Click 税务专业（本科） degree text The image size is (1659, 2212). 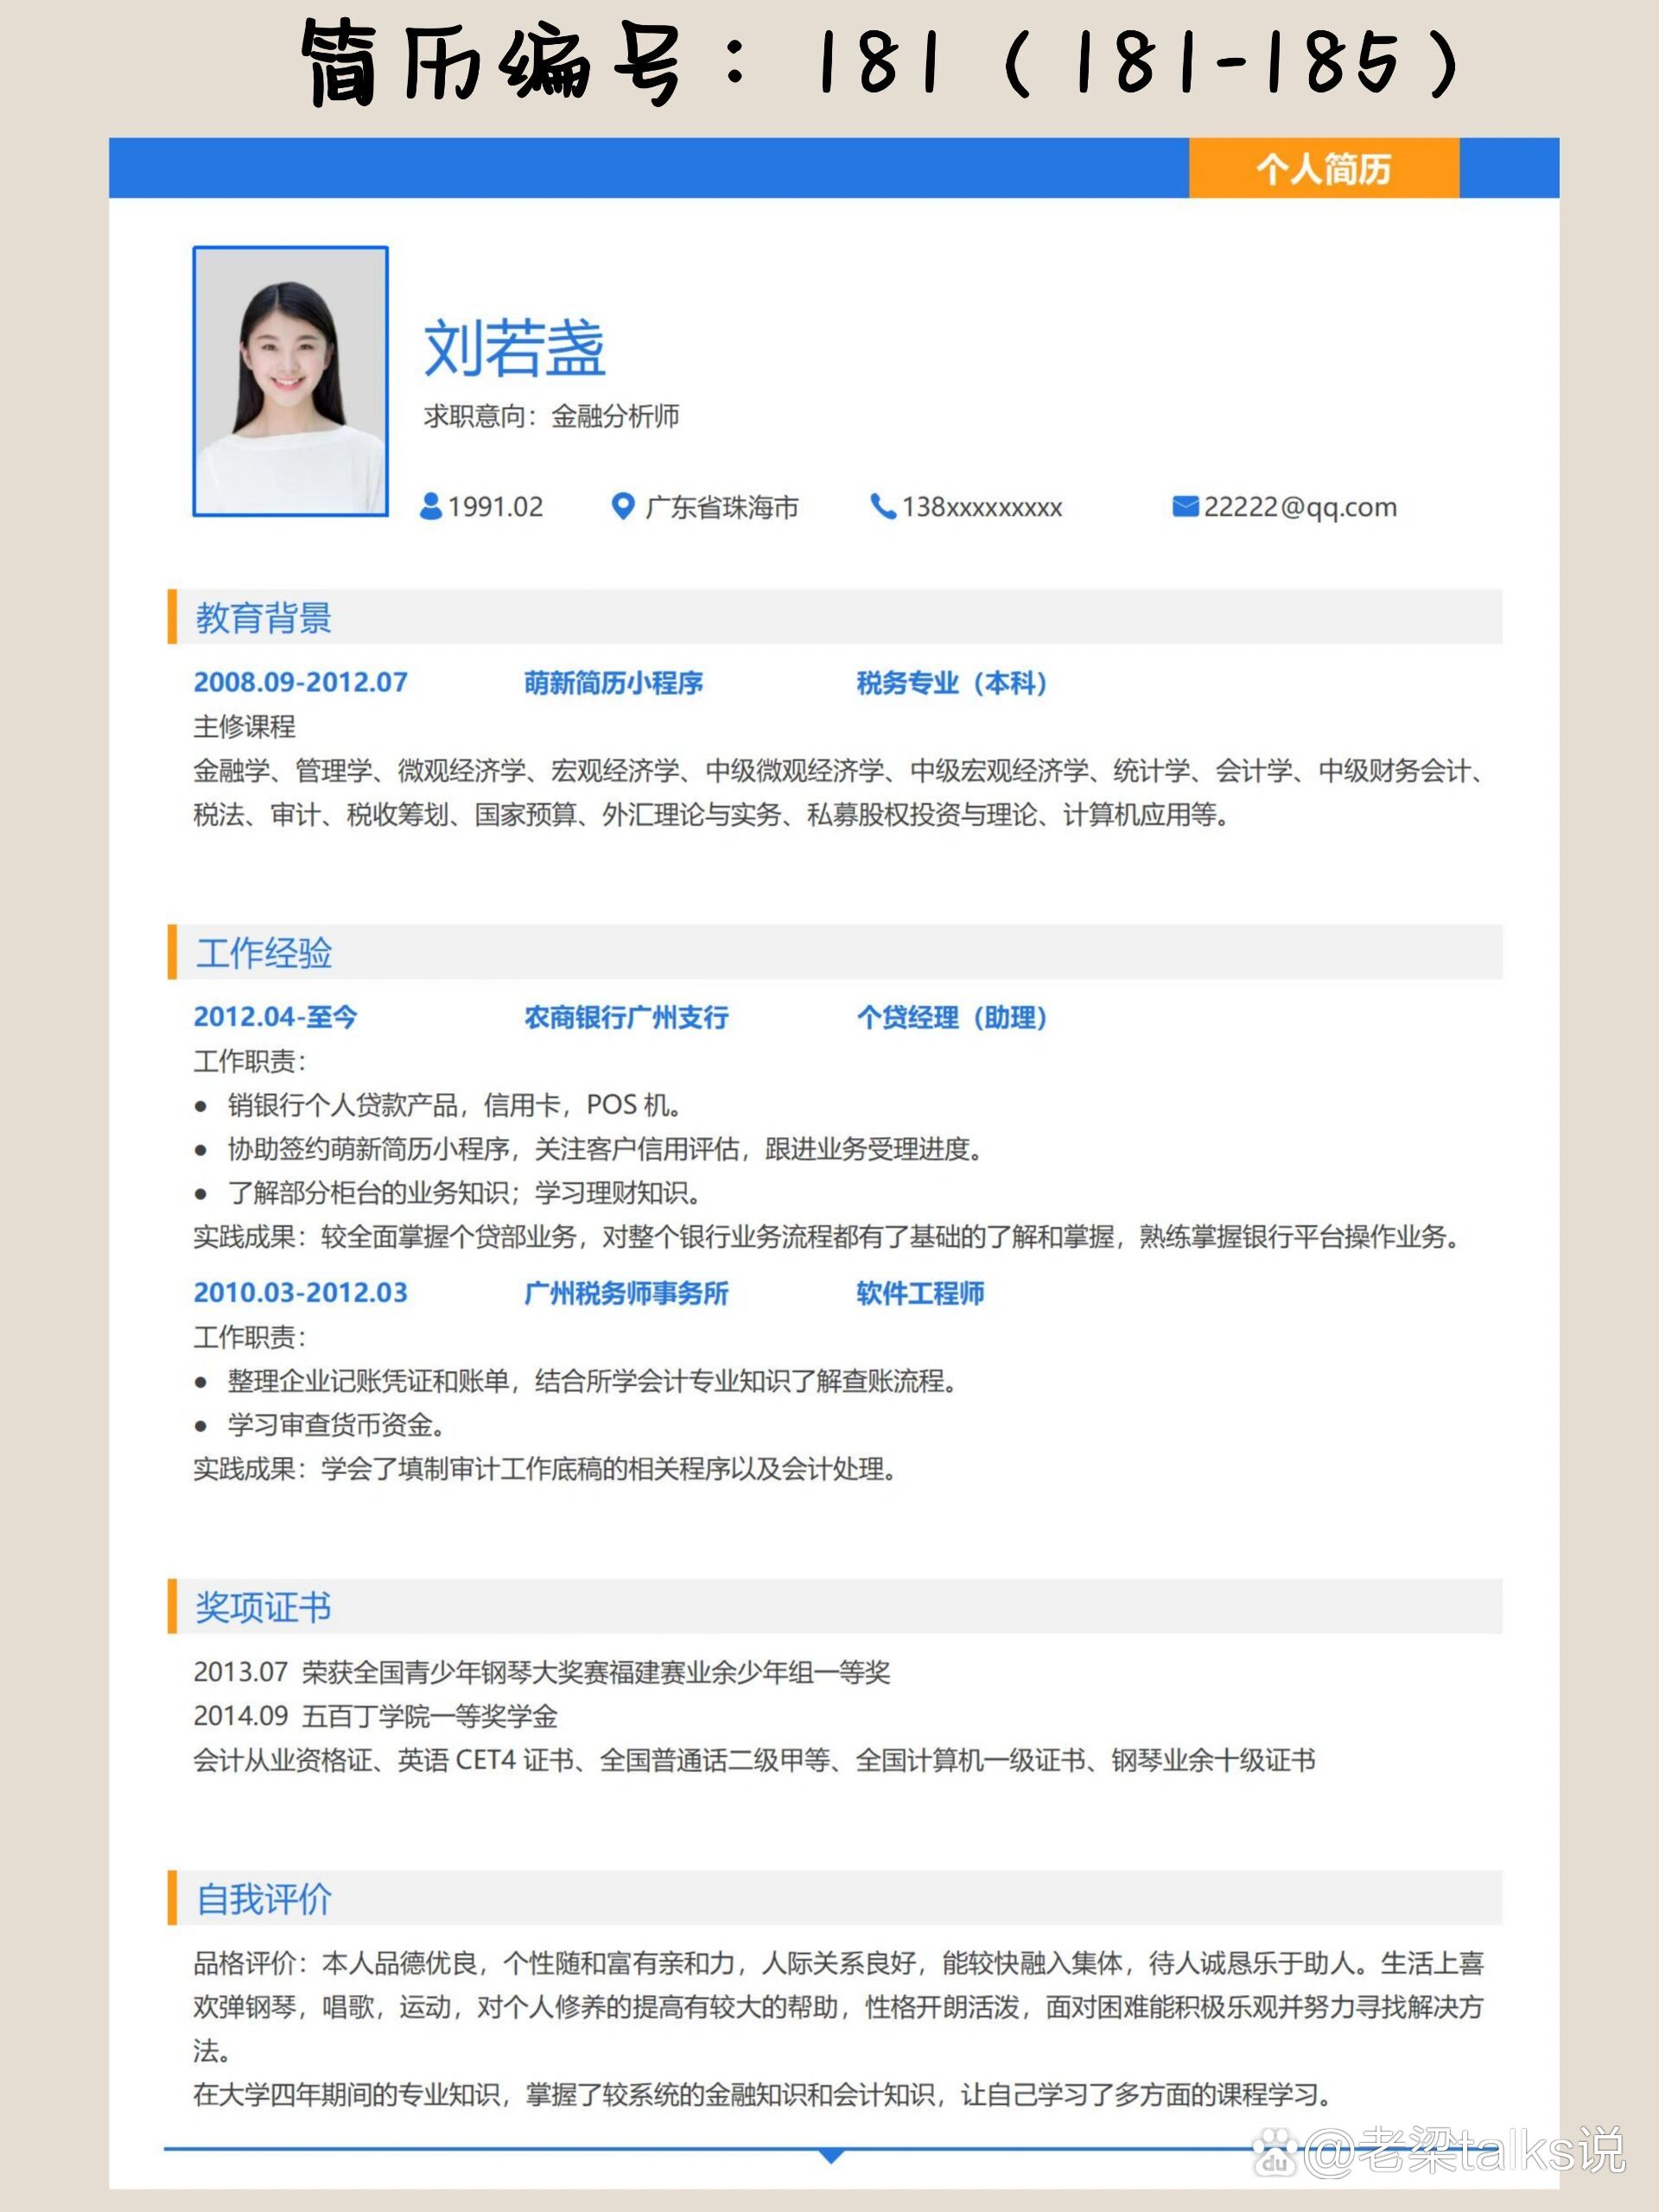pos(952,682)
